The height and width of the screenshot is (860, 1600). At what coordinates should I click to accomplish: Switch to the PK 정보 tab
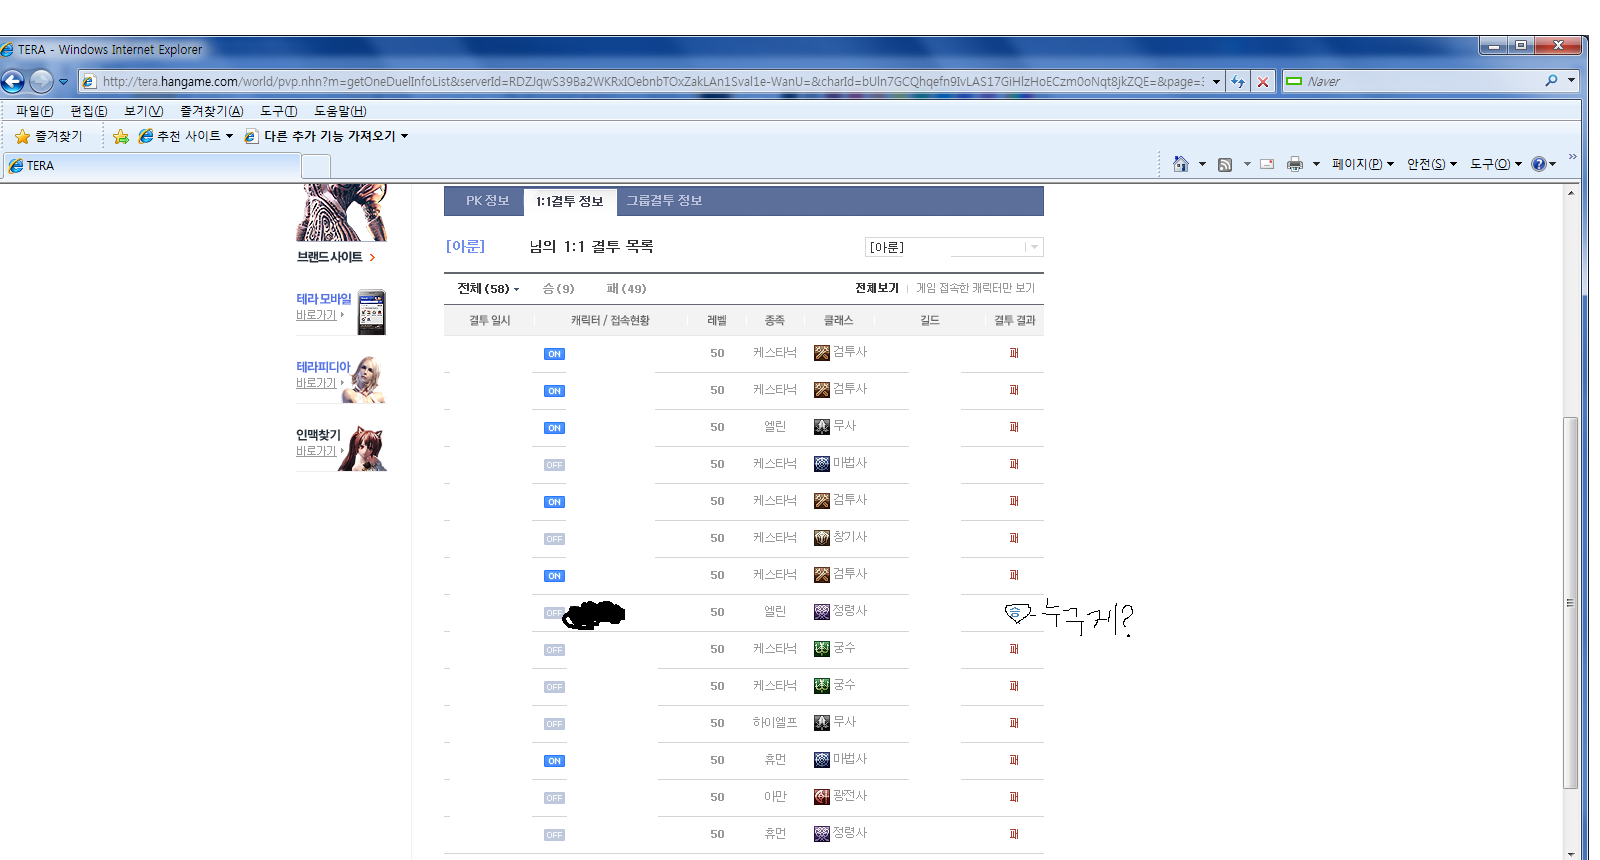pyautogui.click(x=487, y=201)
